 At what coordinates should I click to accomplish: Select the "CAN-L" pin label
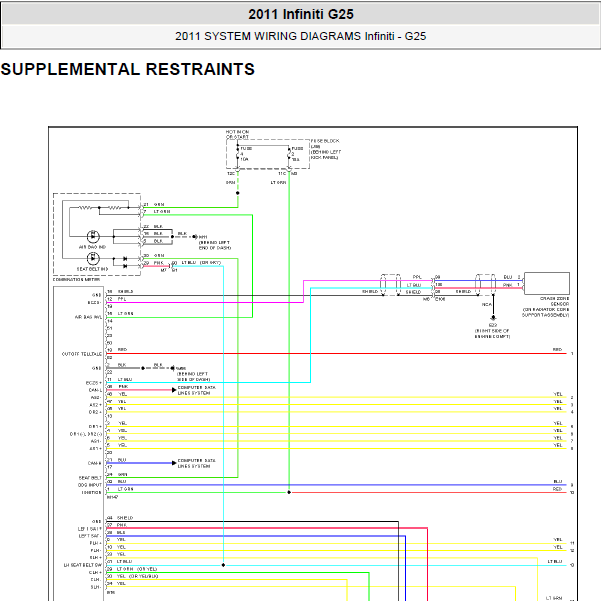[x=95, y=390]
